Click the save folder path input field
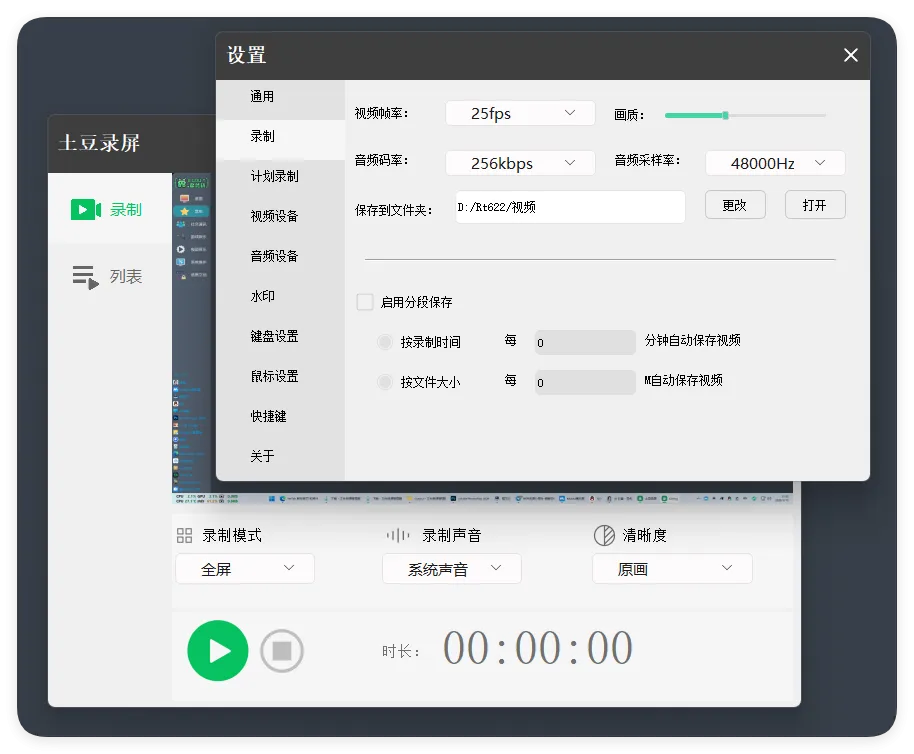 pyautogui.click(x=569, y=204)
